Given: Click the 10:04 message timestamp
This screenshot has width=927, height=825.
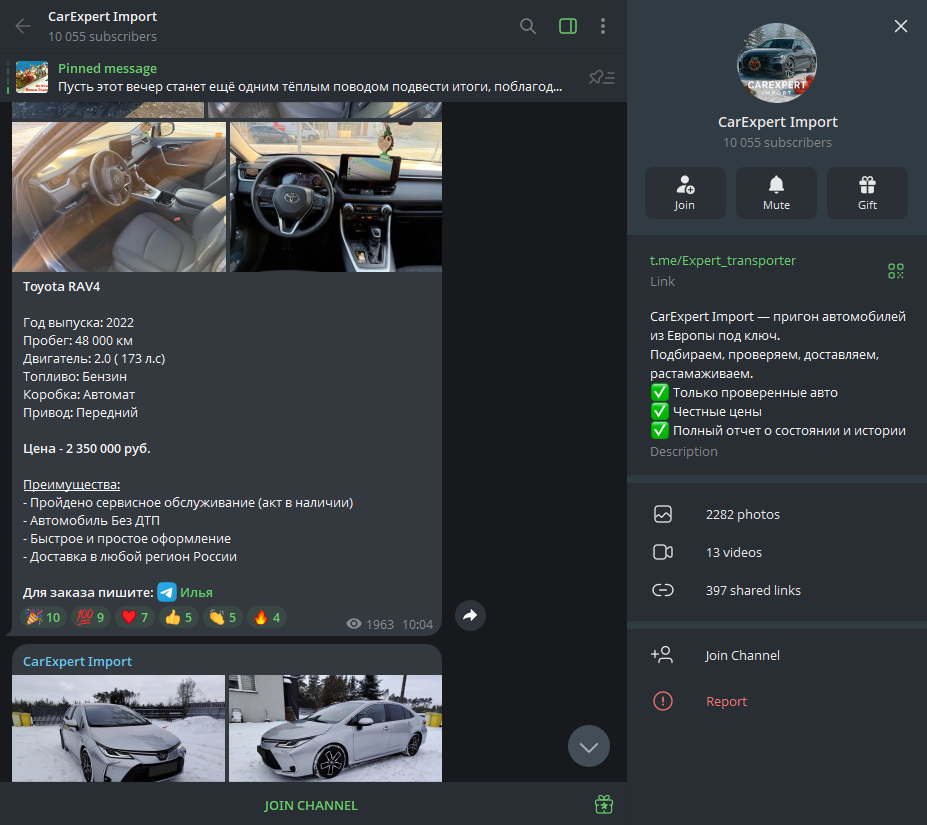Looking at the screenshot, I should [417, 625].
